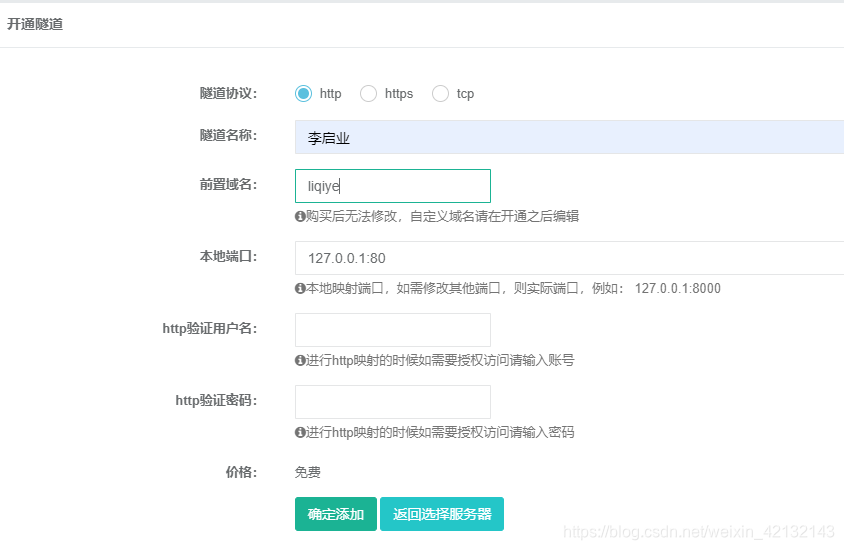Click the http验证密码 label

[216, 400]
